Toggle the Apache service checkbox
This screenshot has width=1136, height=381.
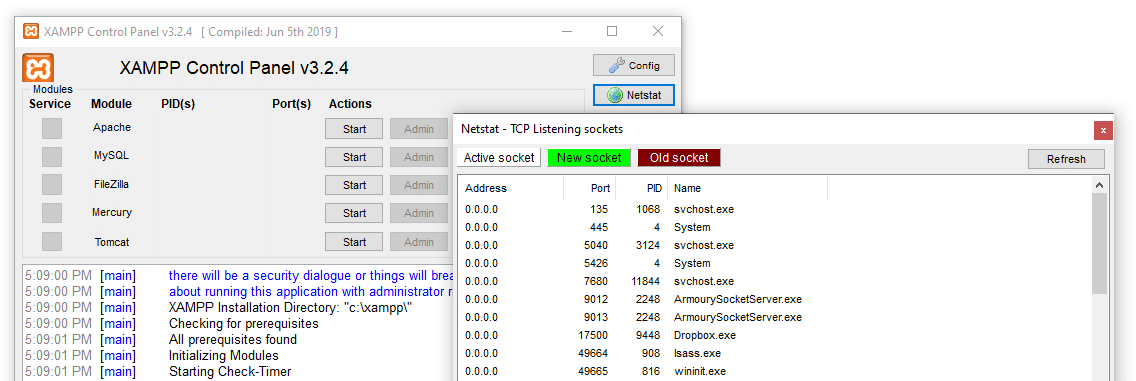(52, 129)
